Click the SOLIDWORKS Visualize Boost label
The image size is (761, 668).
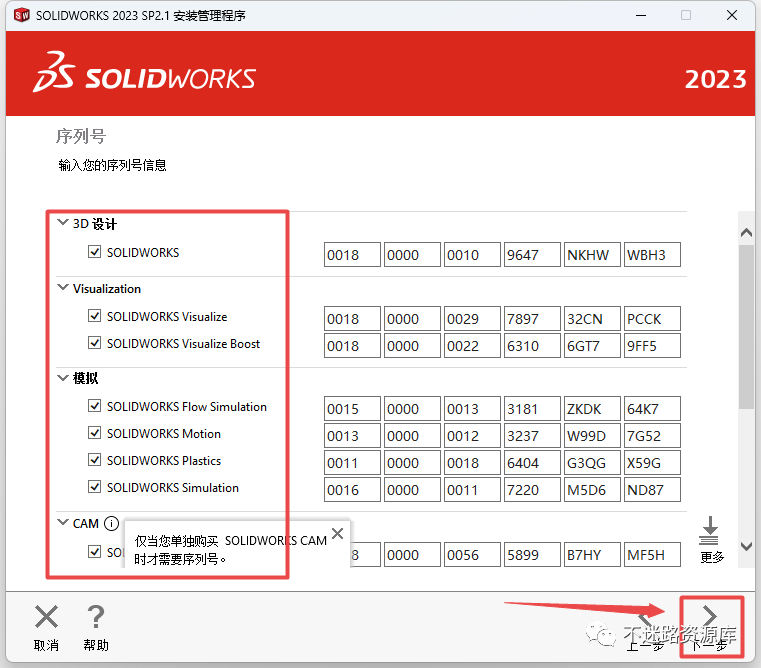tap(183, 344)
